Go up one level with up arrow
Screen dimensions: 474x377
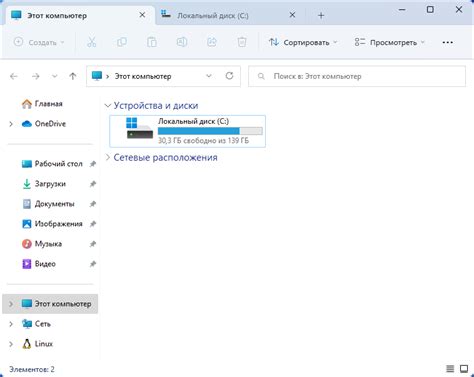(73, 76)
